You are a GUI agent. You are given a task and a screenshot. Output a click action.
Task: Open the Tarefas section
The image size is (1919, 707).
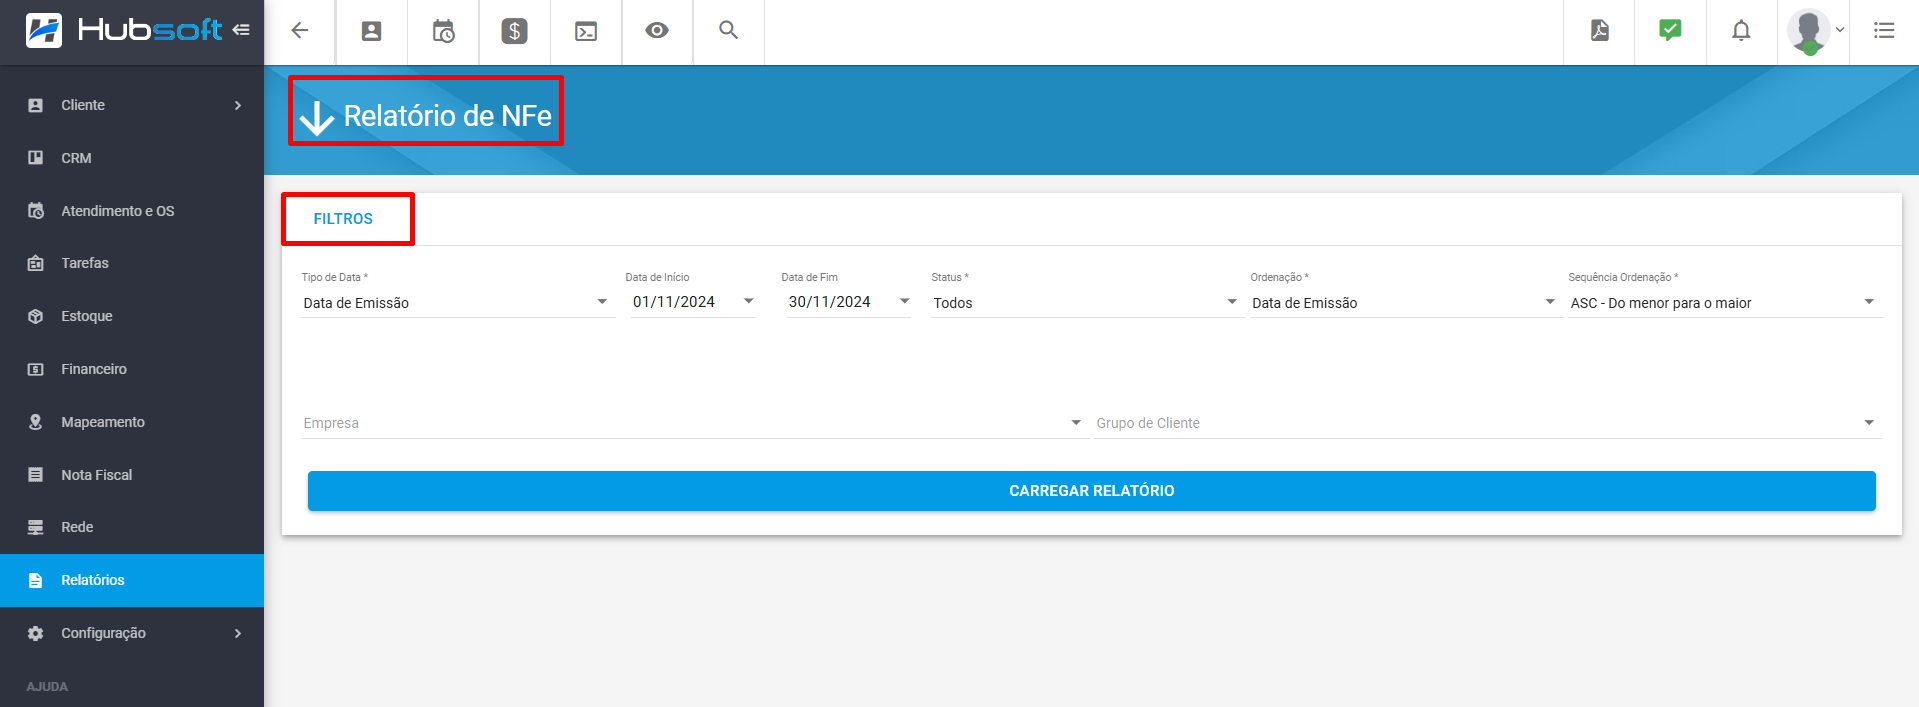132,263
